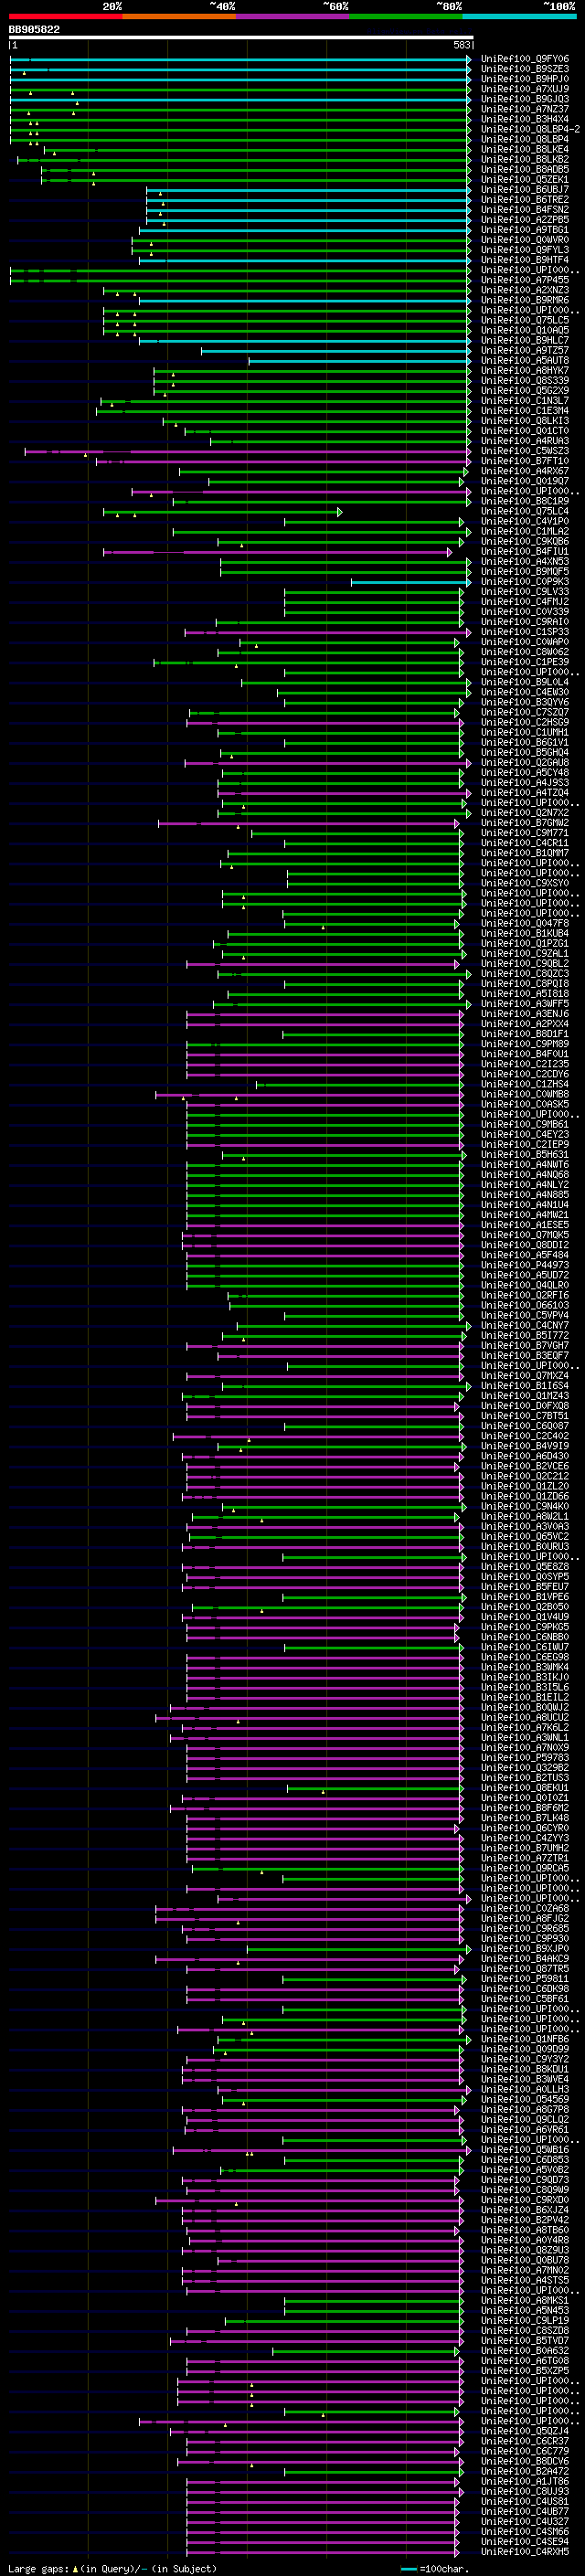
Task: Select hit label UniRef100_A4N885
Action: [524, 1194]
